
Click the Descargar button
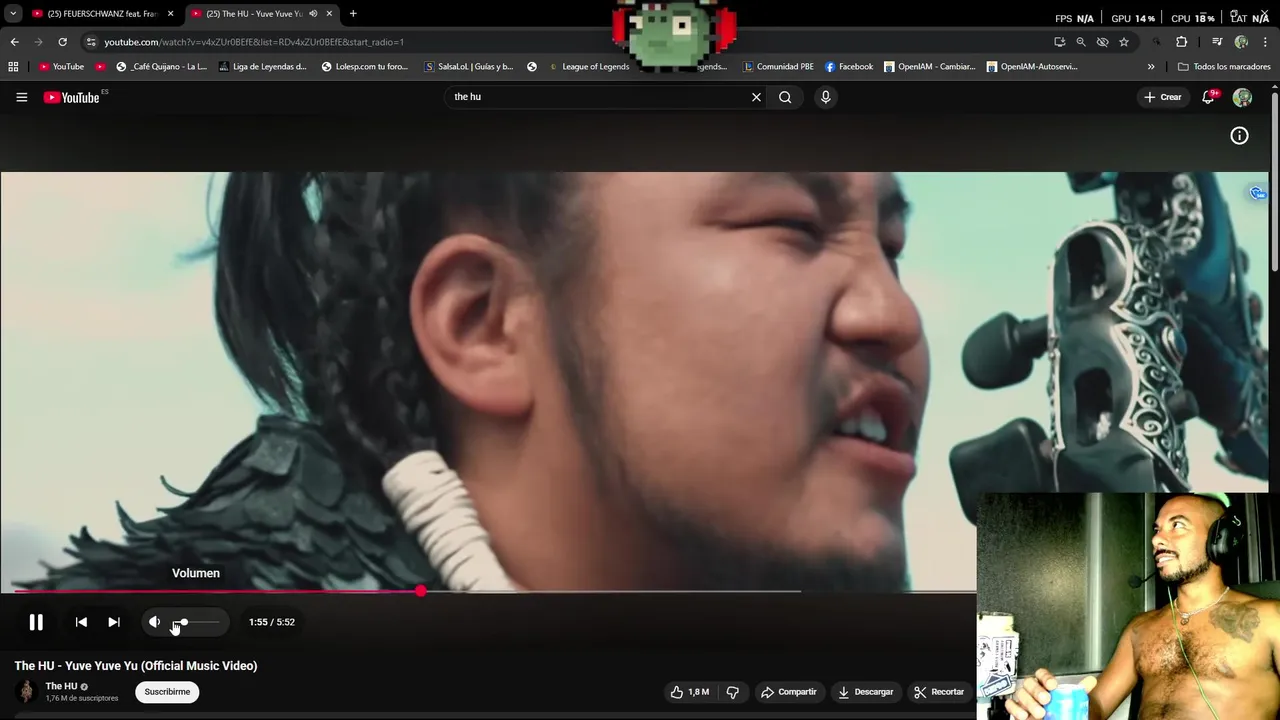(865, 692)
